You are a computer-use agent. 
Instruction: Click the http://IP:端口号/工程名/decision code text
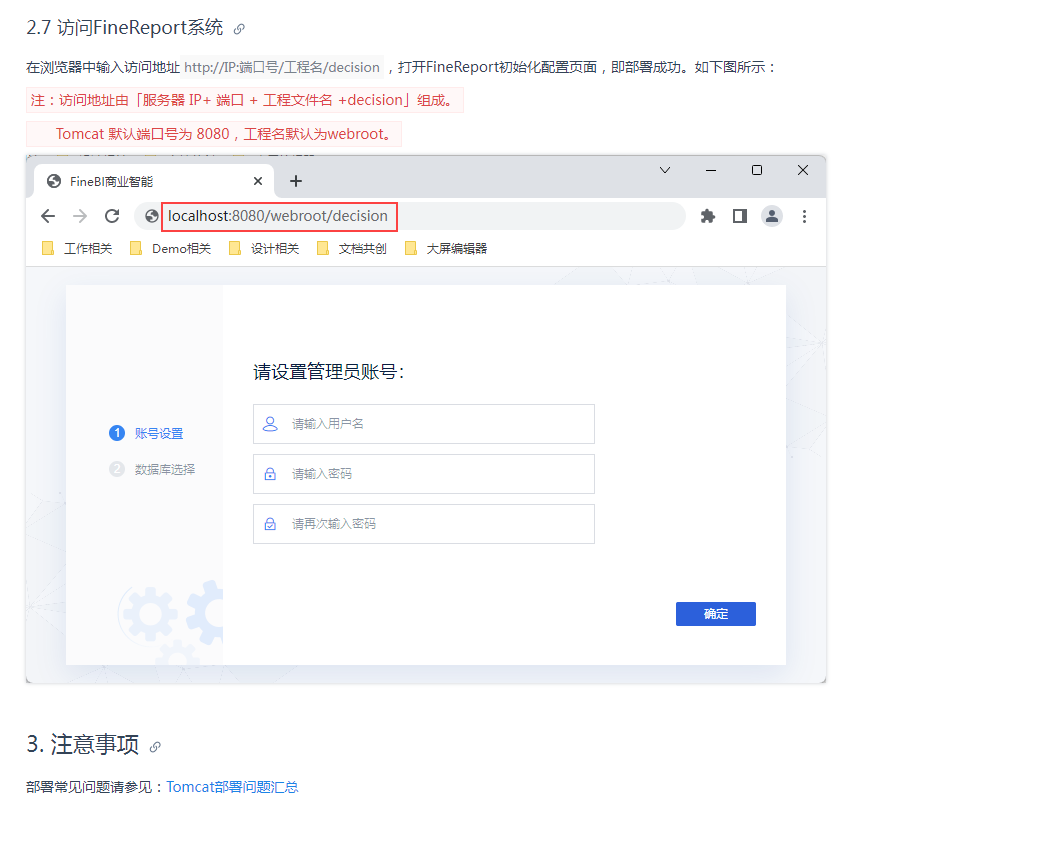[282, 67]
